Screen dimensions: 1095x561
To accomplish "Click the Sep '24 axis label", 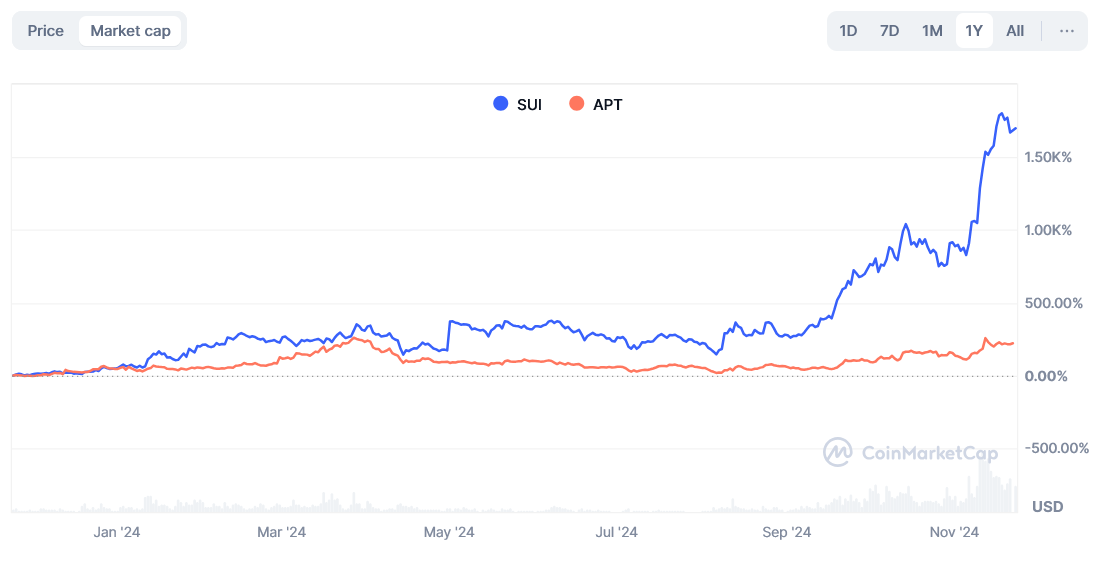I will point(786,533).
